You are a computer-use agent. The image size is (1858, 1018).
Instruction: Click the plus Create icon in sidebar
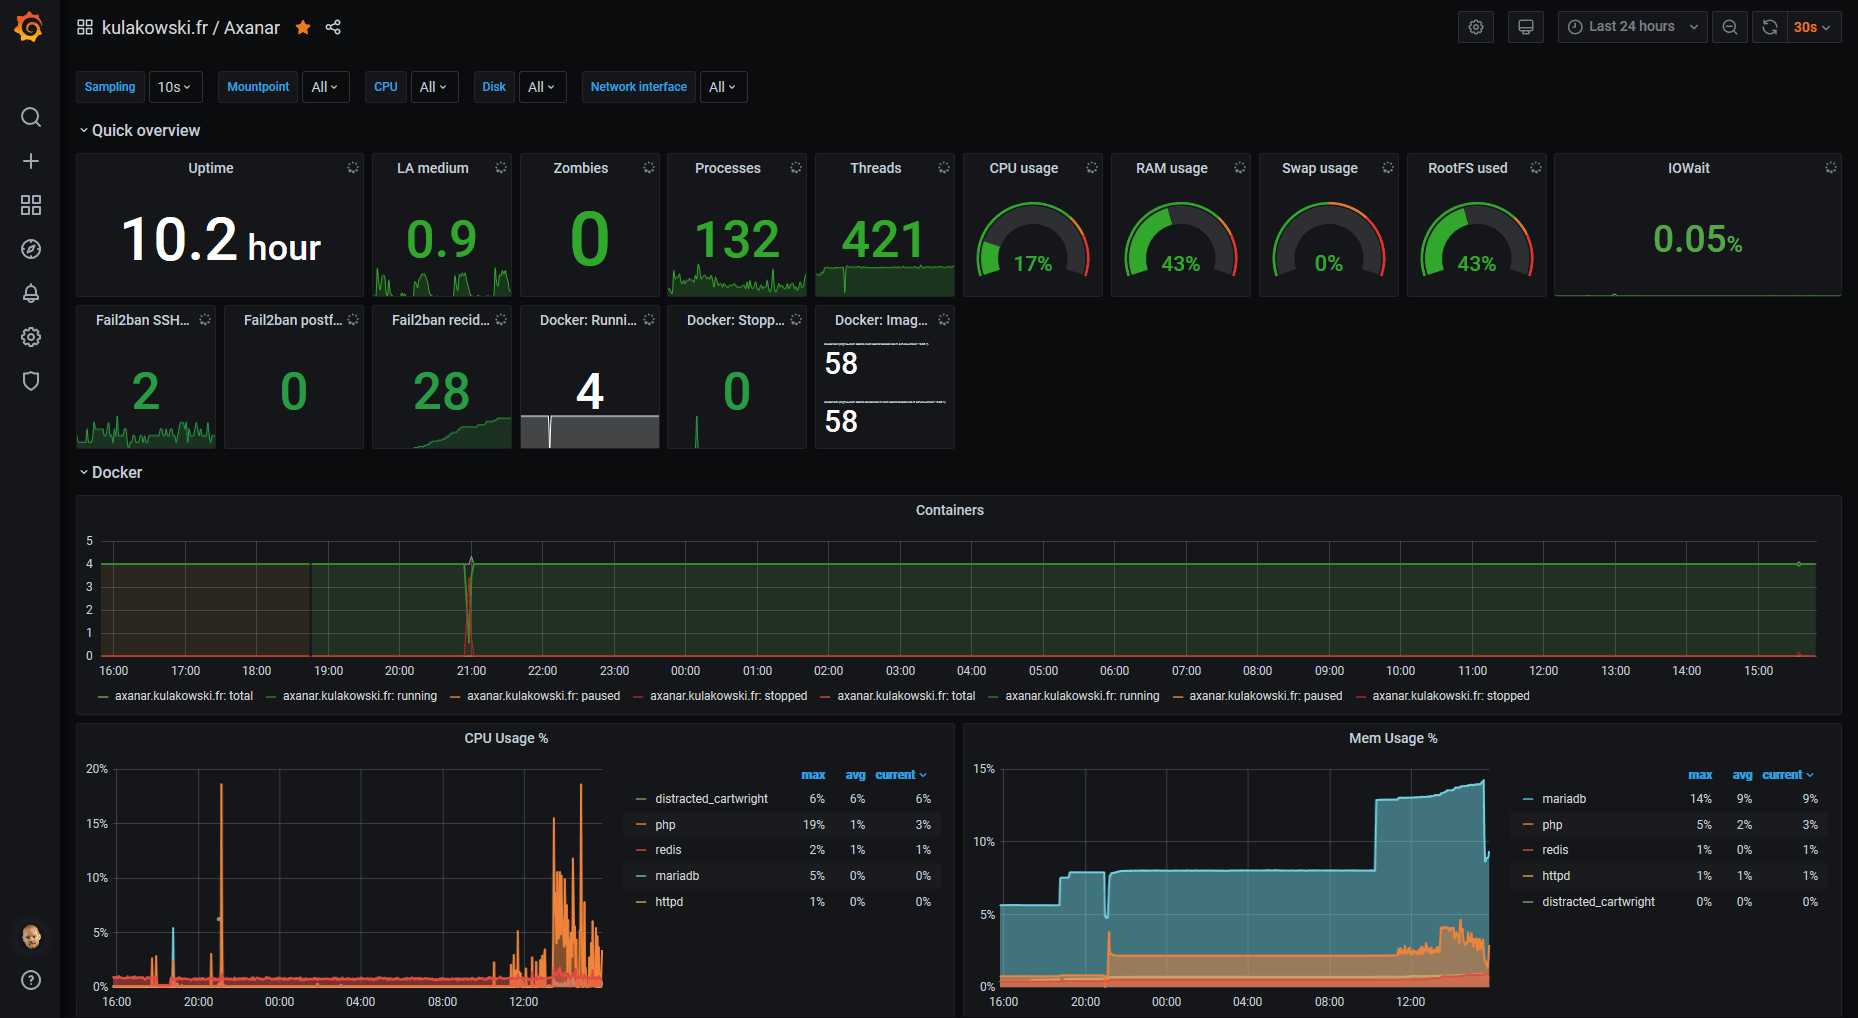31,161
